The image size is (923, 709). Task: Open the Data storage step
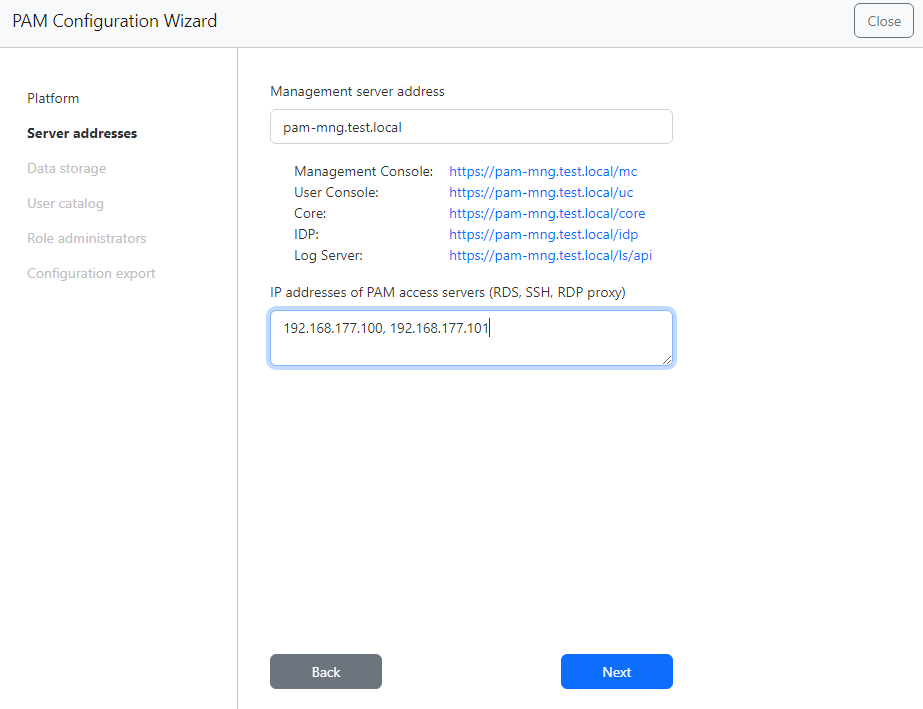[x=66, y=168]
